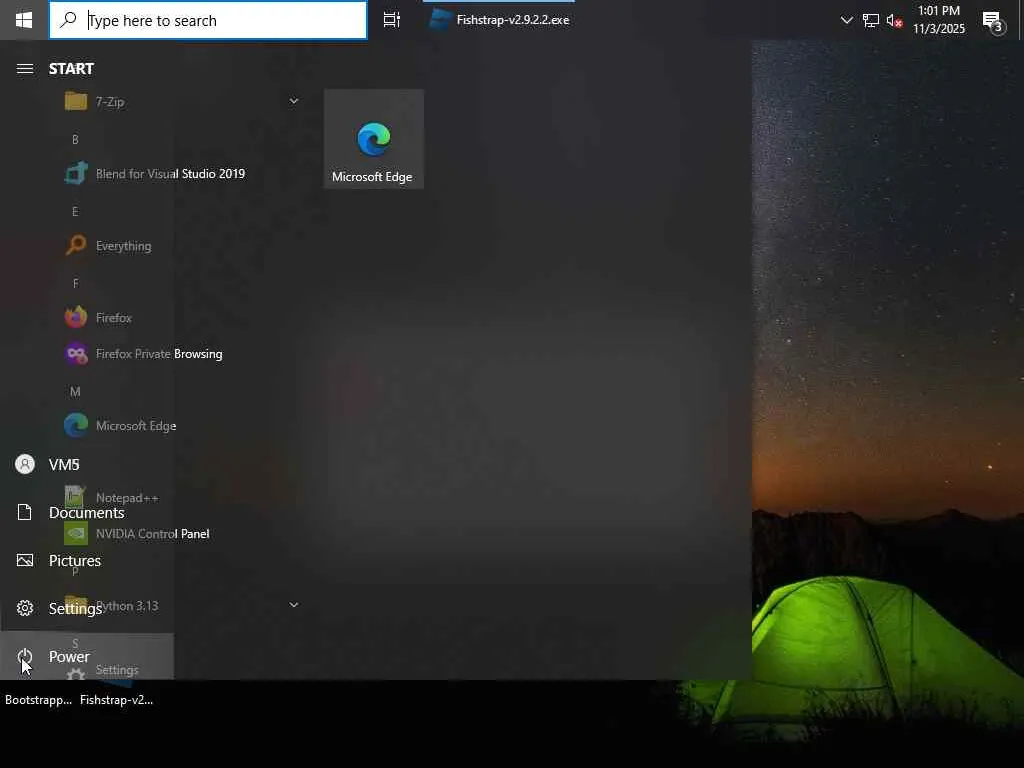Select the Bootstrapp... desktop item
The height and width of the screenshot is (768, 1024).
point(39,700)
